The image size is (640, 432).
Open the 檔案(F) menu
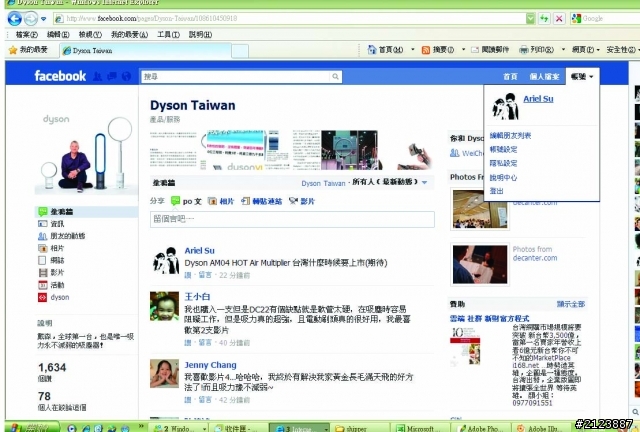[27, 35]
